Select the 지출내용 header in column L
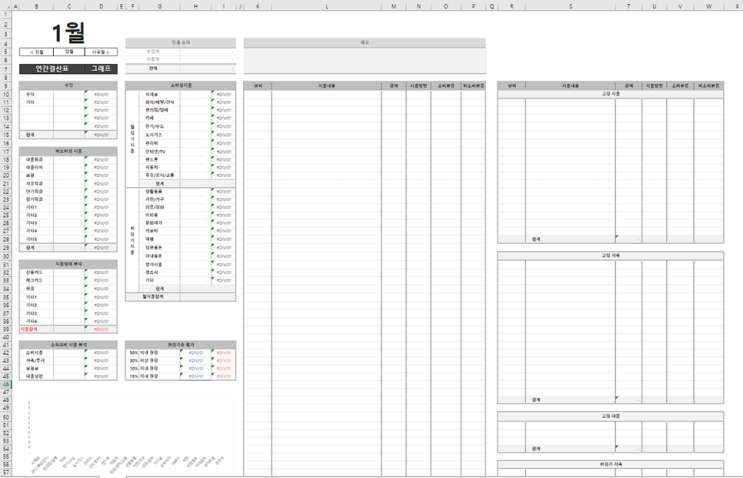The height and width of the screenshot is (478, 743). (326, 86)
